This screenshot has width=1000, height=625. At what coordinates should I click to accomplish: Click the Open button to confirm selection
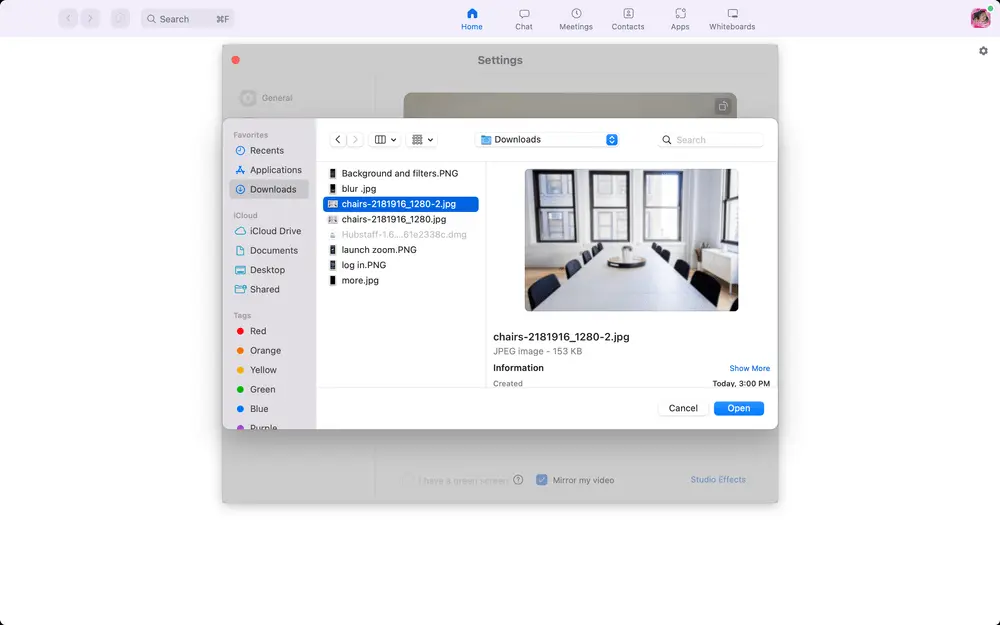pyautogui.click(x=738, y=408)
